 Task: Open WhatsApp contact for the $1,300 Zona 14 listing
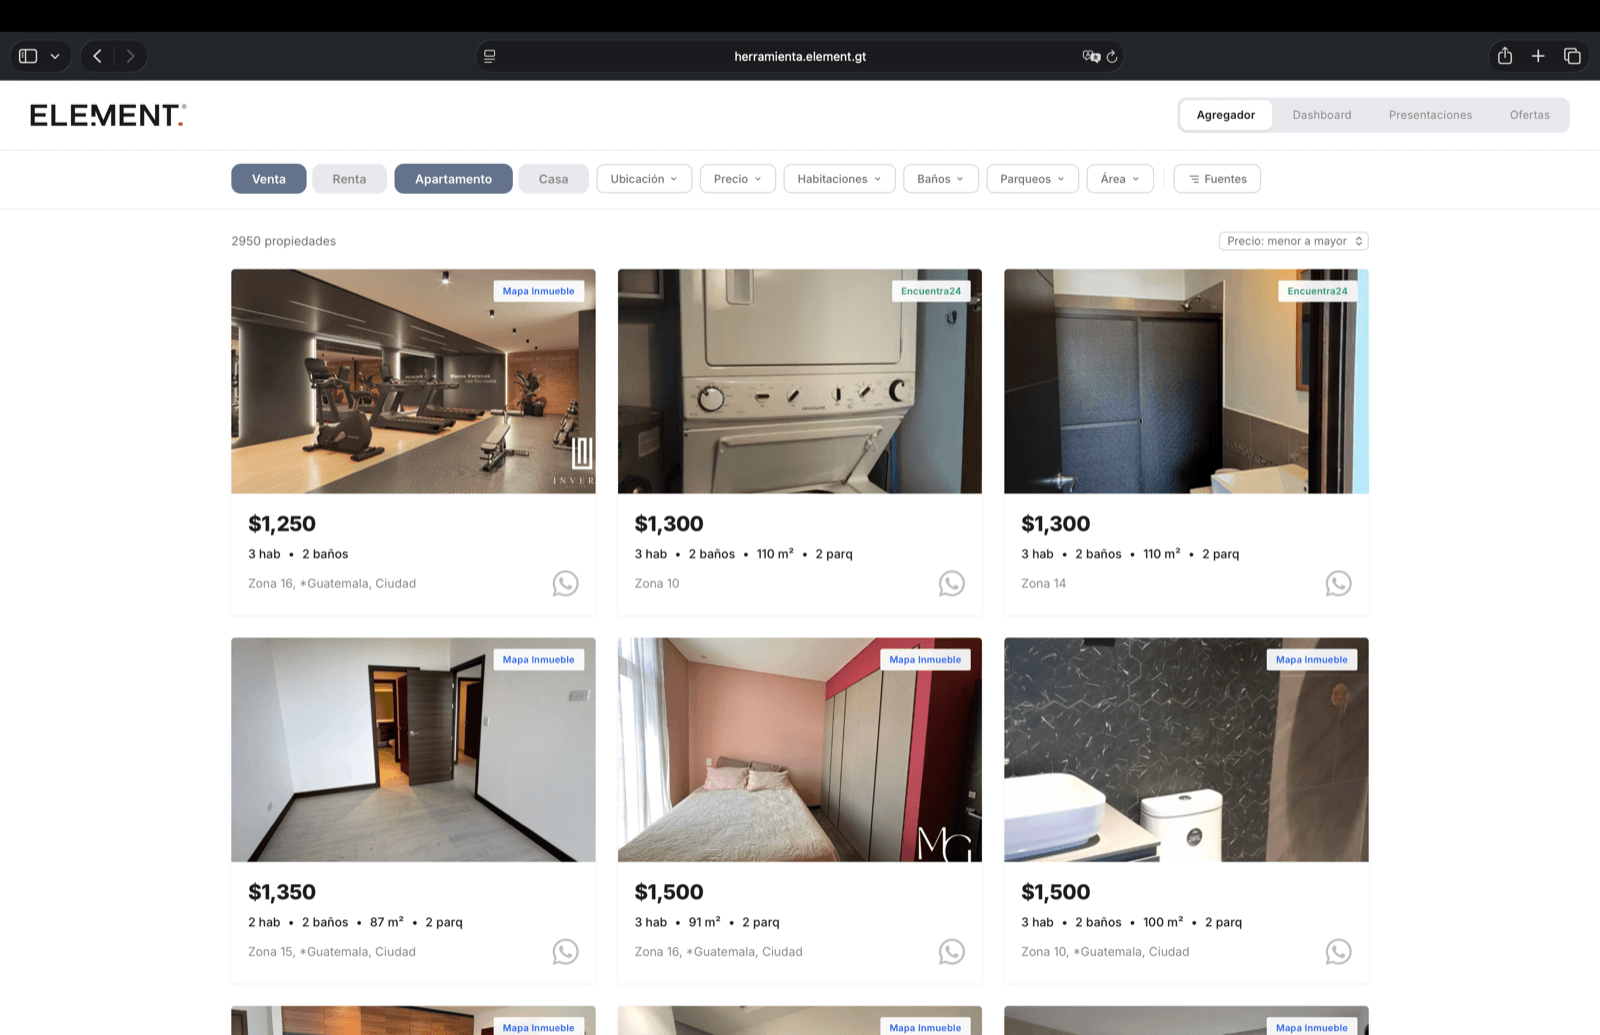click(1338, 583)
